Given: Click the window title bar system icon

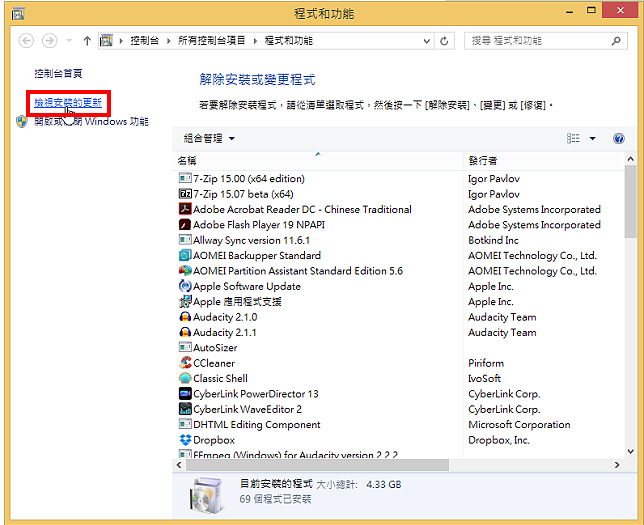Looking at the screenshot, I should click(18, 14).
